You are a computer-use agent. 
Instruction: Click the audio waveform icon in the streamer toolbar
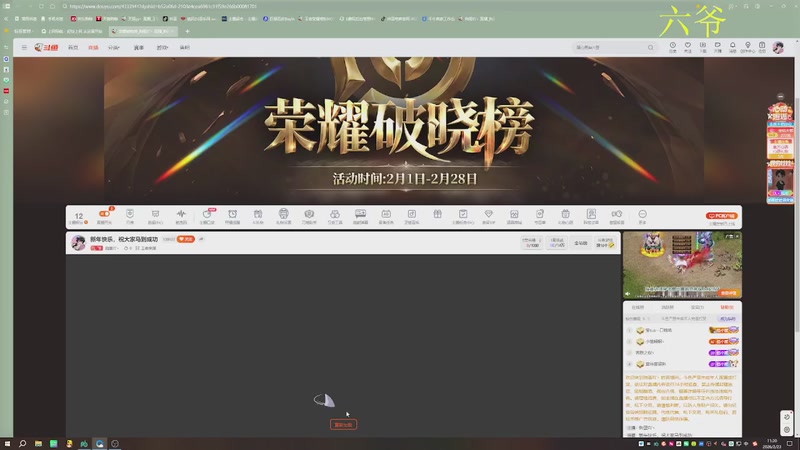click(181, 216)
